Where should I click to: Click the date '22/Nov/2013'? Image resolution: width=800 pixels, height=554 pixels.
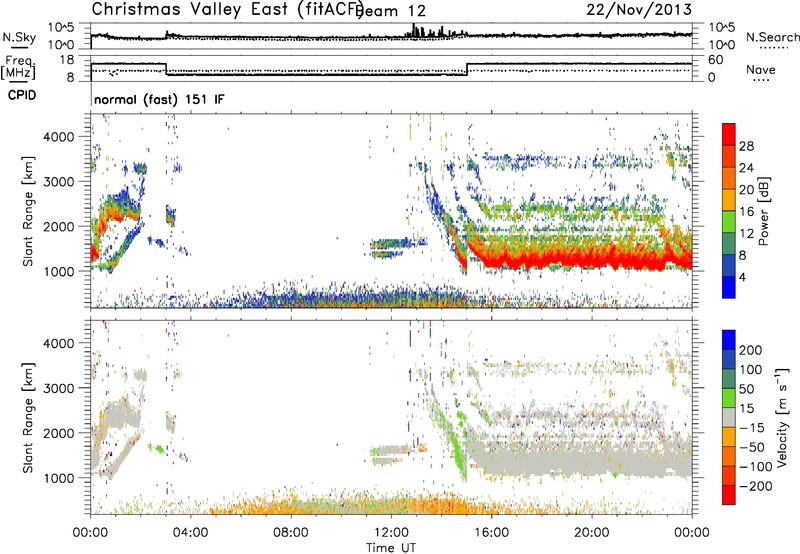pos(639,9)
